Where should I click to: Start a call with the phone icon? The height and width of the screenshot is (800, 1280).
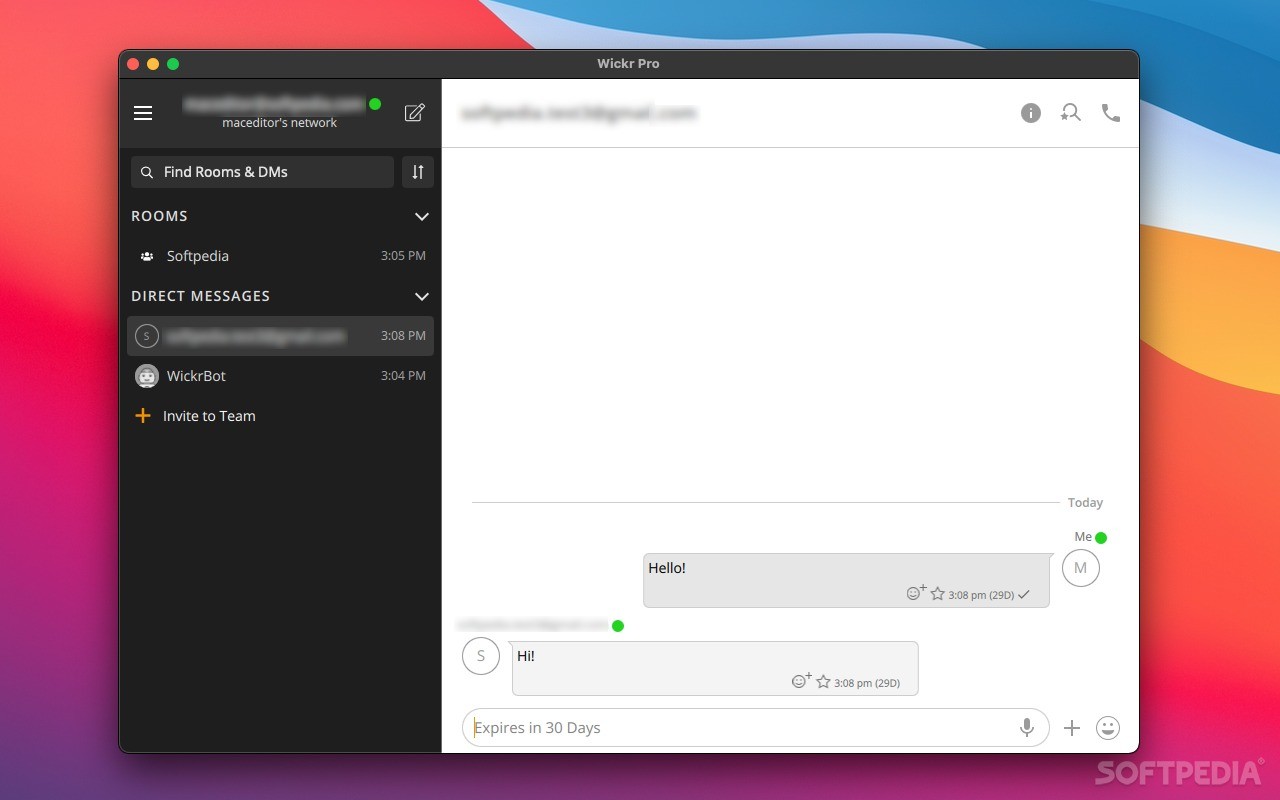coord(1110,112)
